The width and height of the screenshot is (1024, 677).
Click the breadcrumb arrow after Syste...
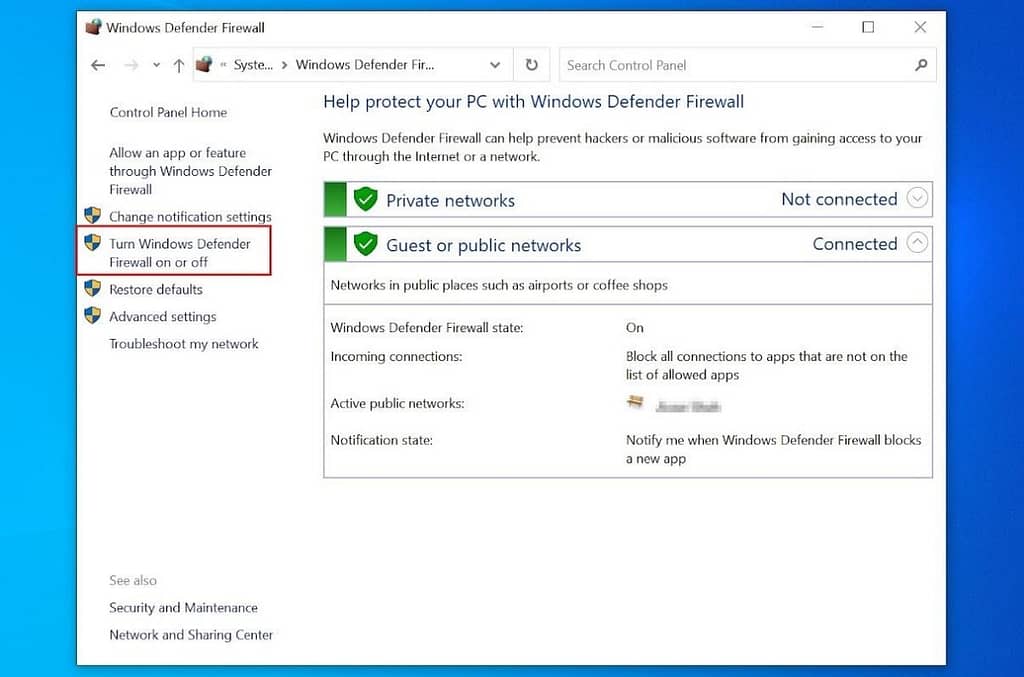284,65
